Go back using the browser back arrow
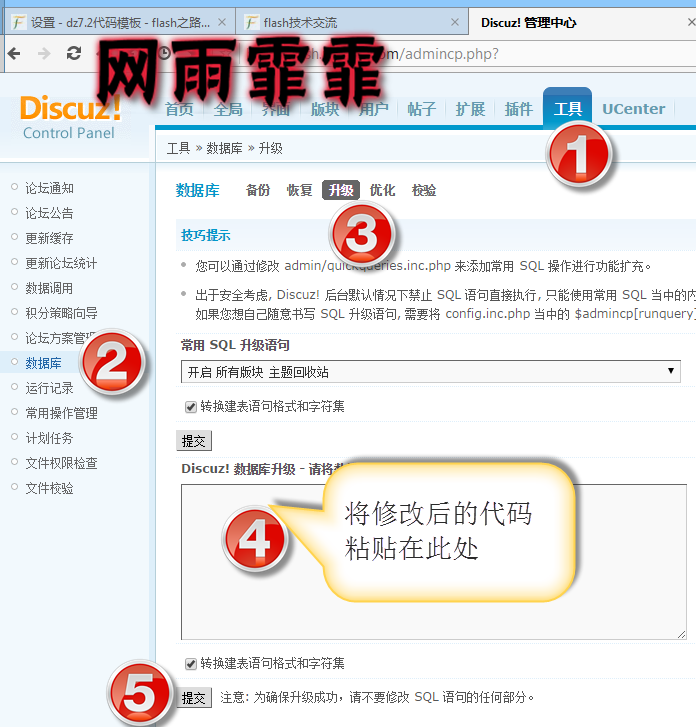Viewport: 696px width, 727px height. [14, 53]
